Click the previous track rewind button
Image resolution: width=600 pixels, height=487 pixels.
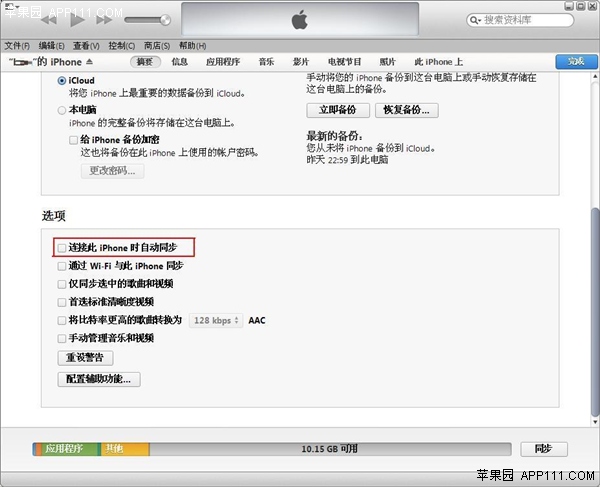point(49,20)
